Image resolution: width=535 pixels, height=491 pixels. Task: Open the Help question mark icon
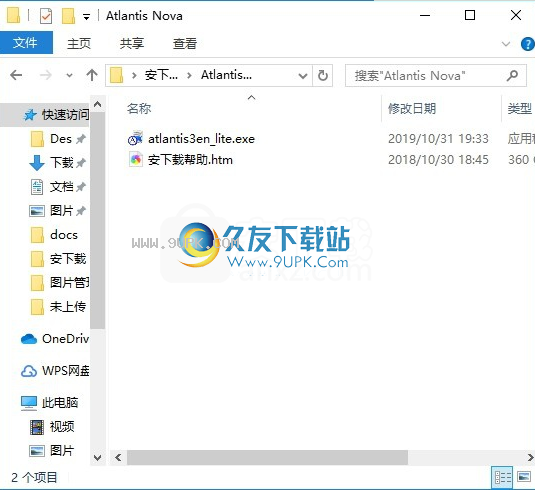click(x=527, y=44)
